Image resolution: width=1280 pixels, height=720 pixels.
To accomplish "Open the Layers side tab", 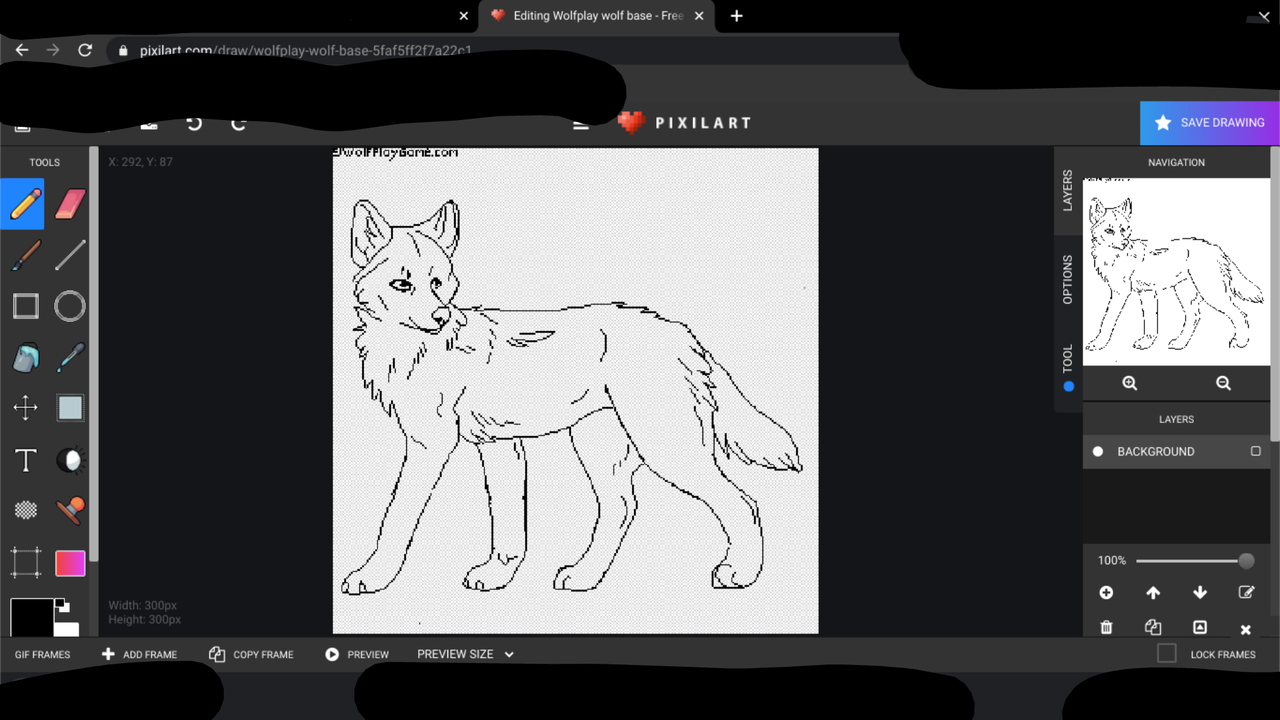I will 1068,190.
